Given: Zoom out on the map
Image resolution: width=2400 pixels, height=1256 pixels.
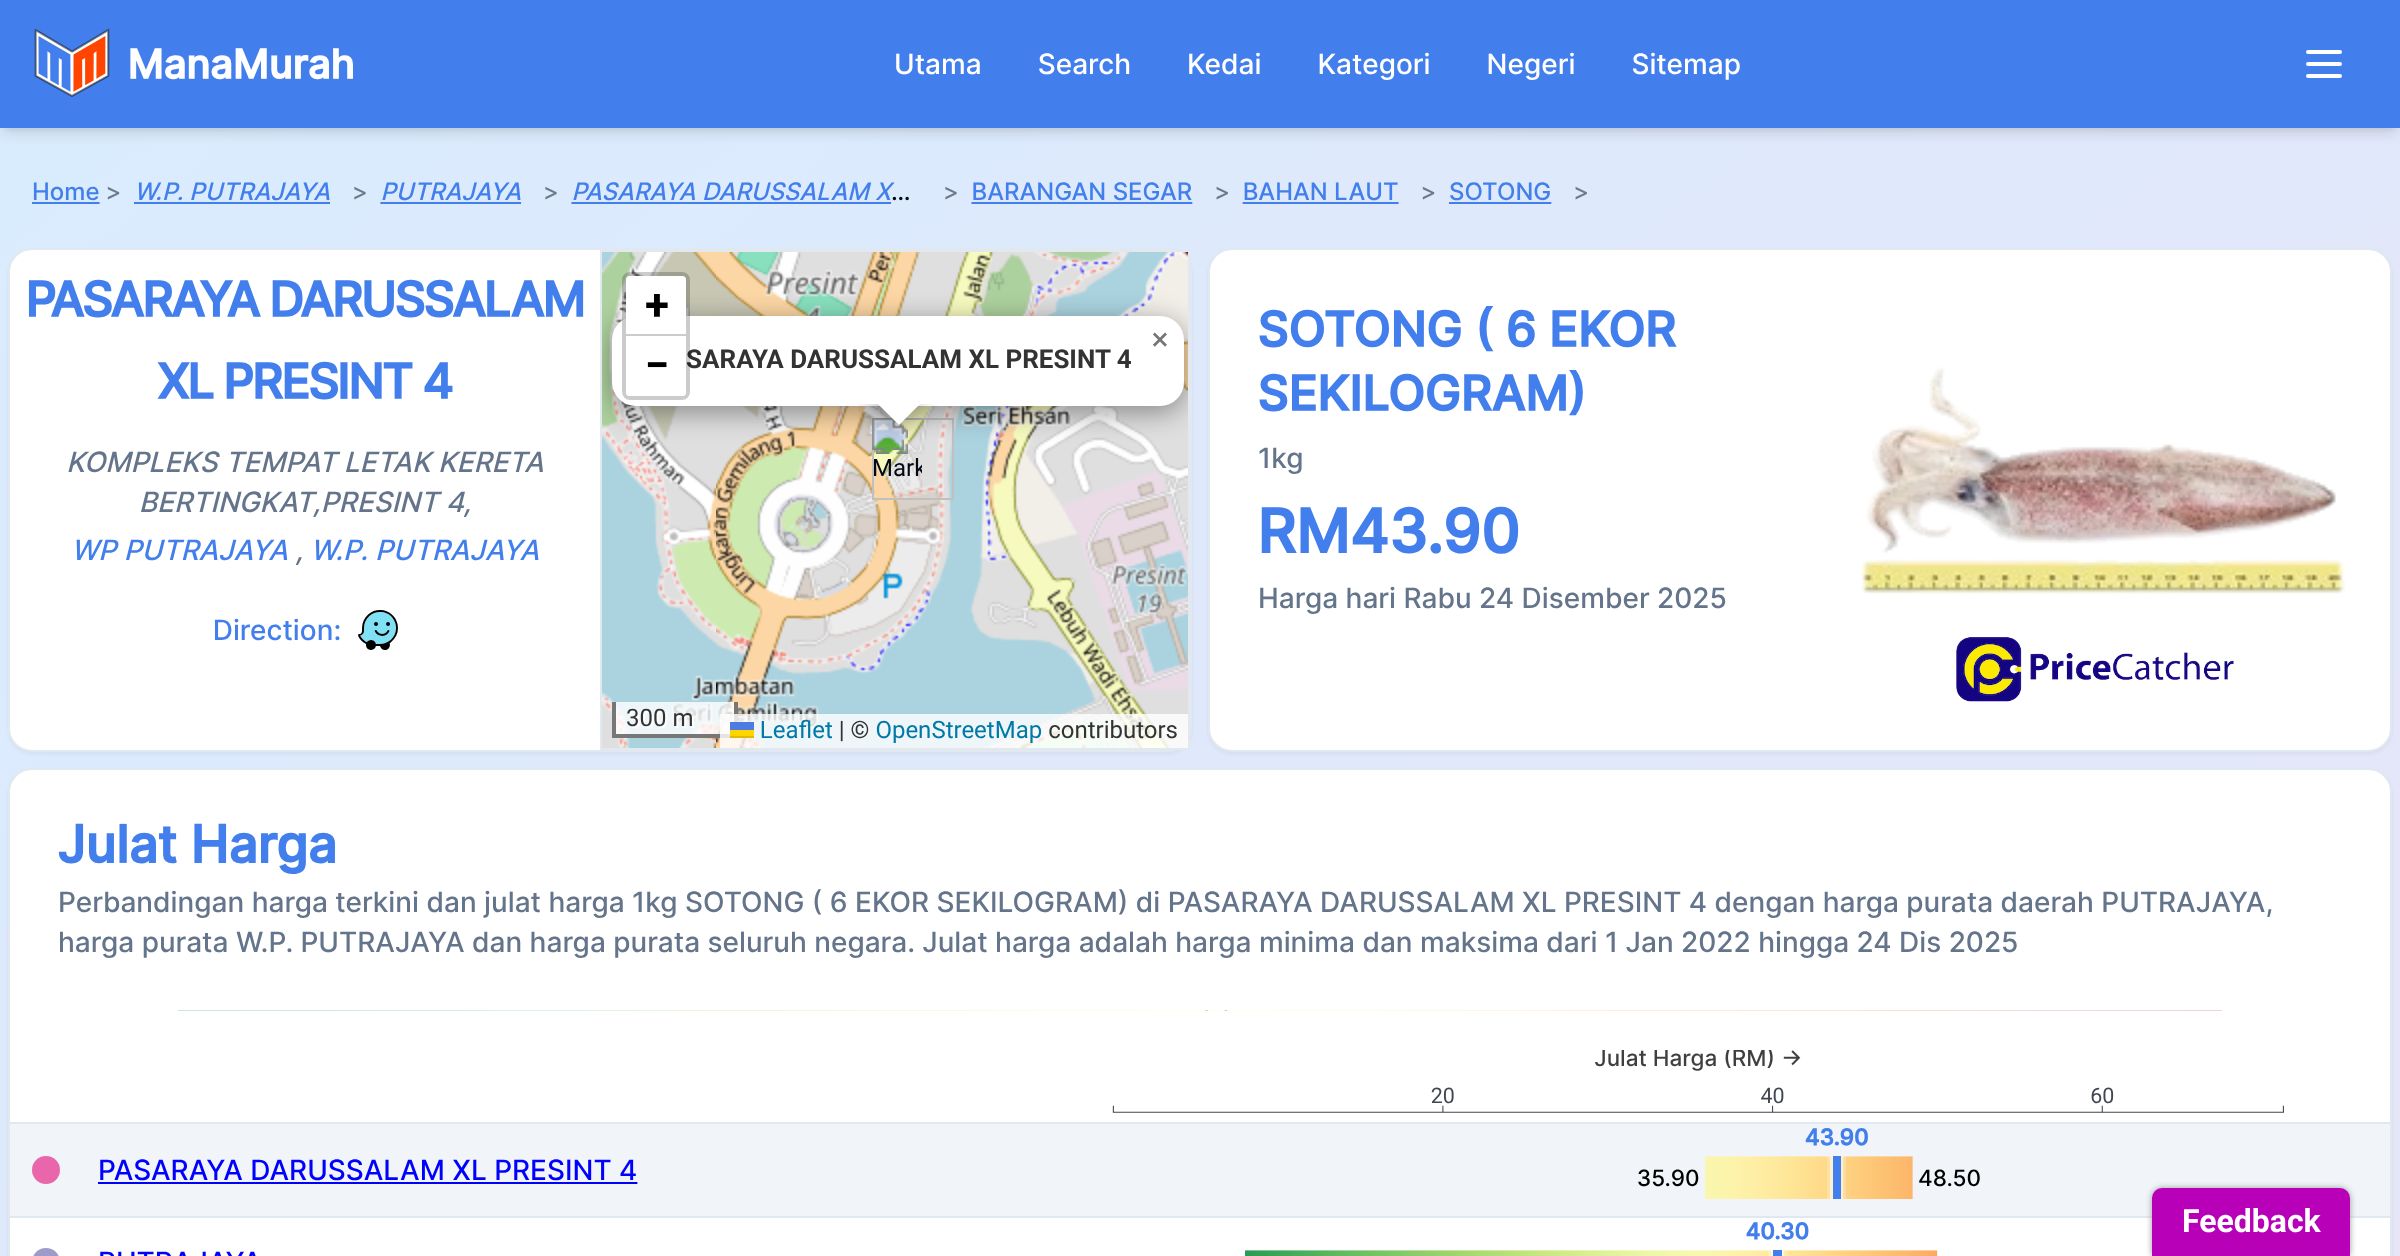Looking at the screenshot, I should tap(656, 365).
